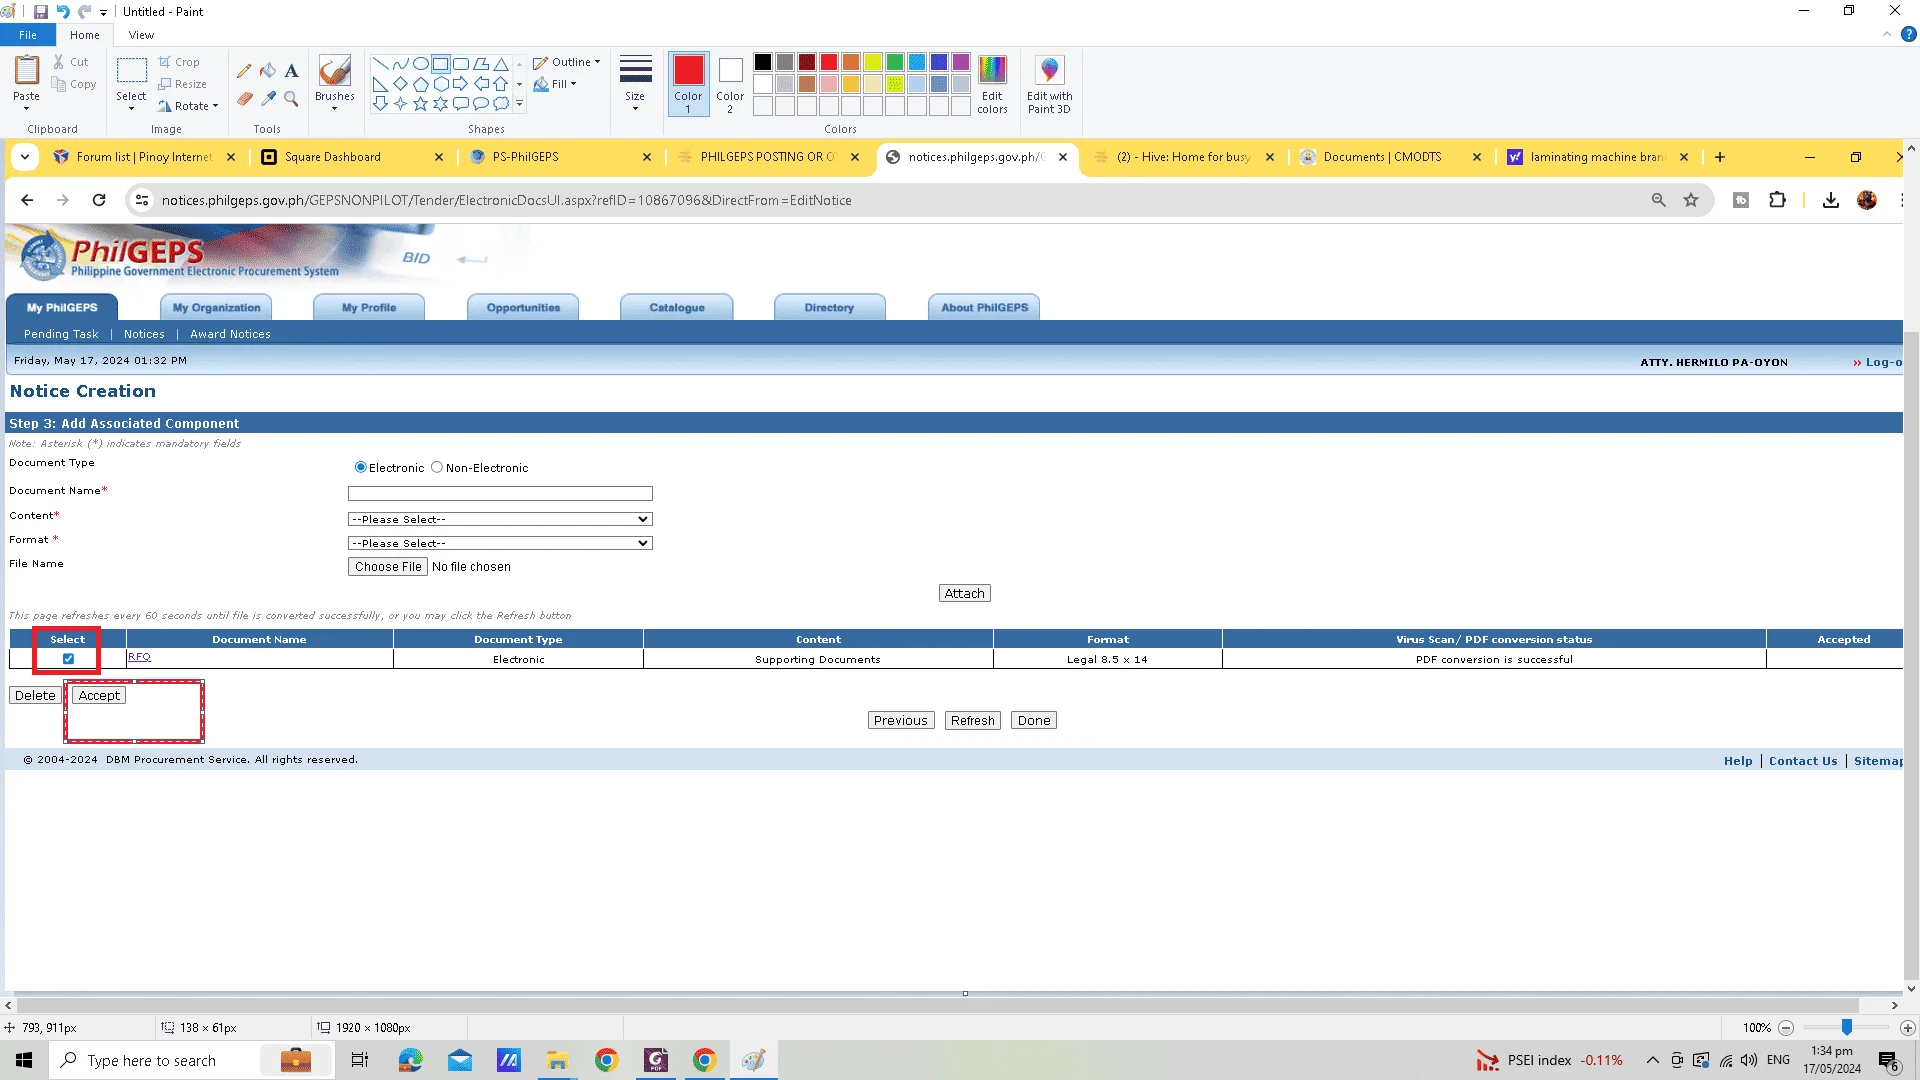
Task: Open the Format Please Select dropdown
Action: 500,543
